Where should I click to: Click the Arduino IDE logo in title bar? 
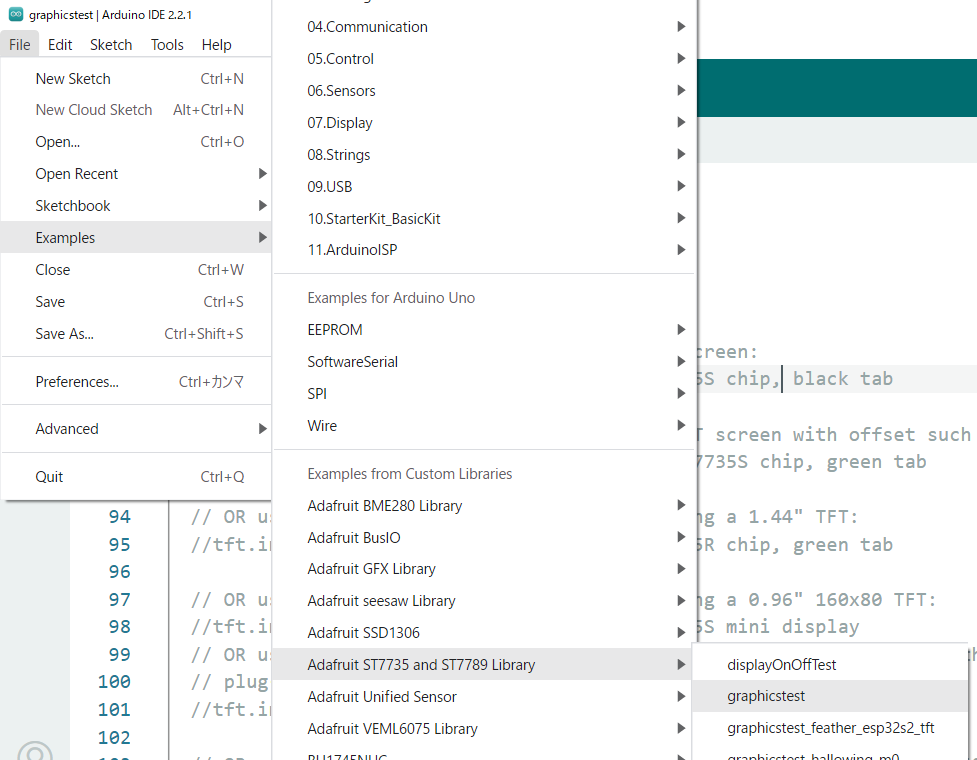[16, 14]
